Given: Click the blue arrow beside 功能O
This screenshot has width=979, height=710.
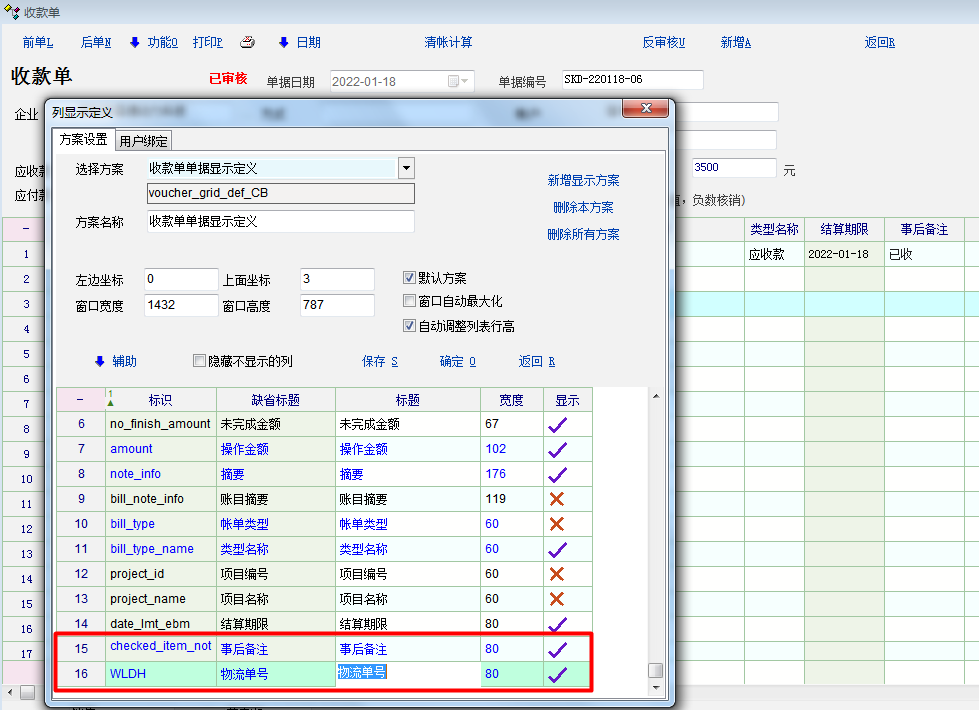Looking at the screenshot, I should coord(135,42).
